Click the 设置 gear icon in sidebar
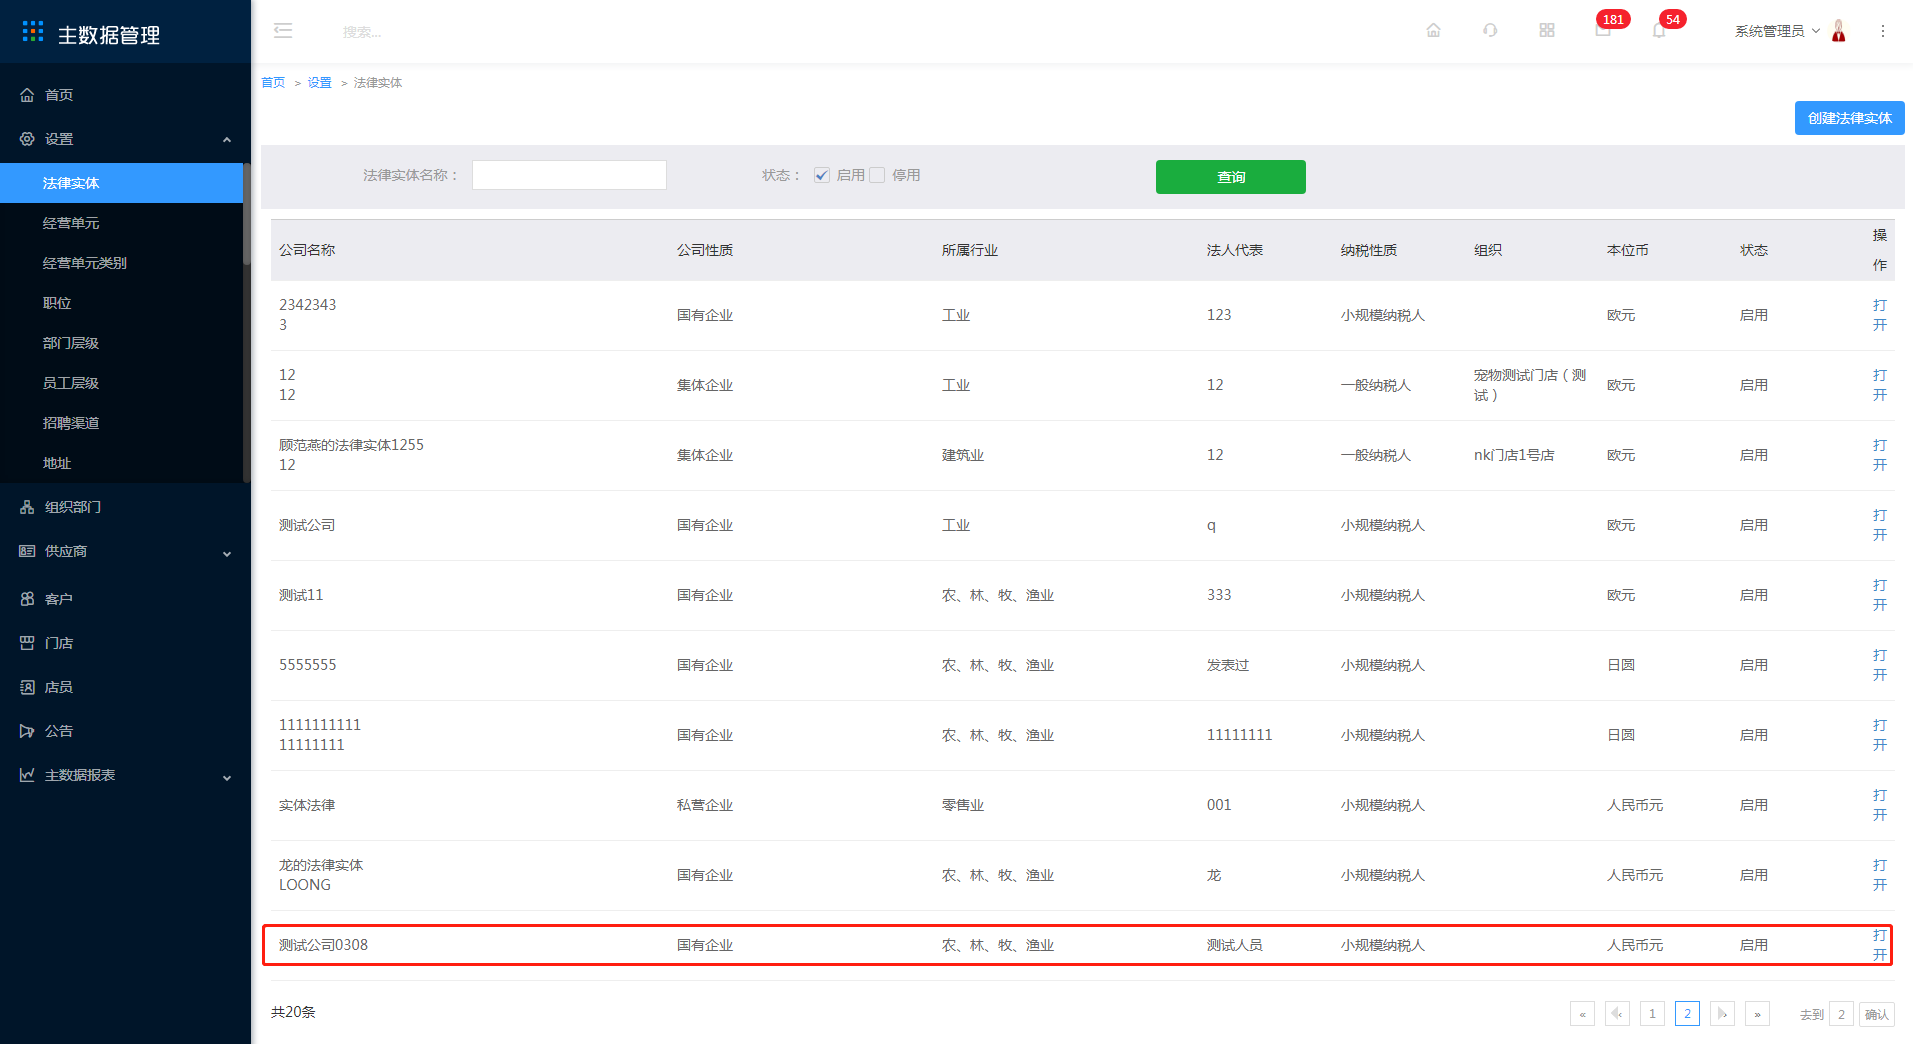The image size is (1913, 1044). pyautogui.click(x=27, y=139)
